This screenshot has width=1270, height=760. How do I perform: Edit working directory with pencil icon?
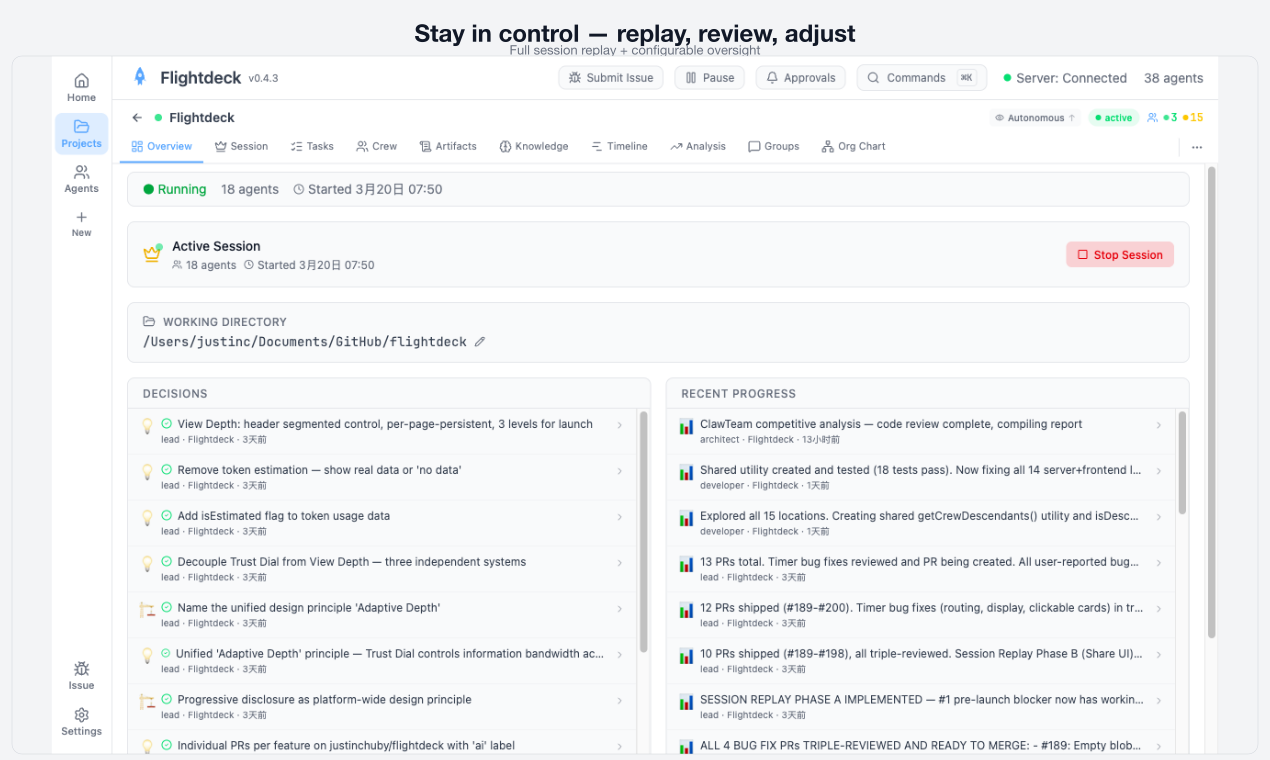click(x=480, y=342)
